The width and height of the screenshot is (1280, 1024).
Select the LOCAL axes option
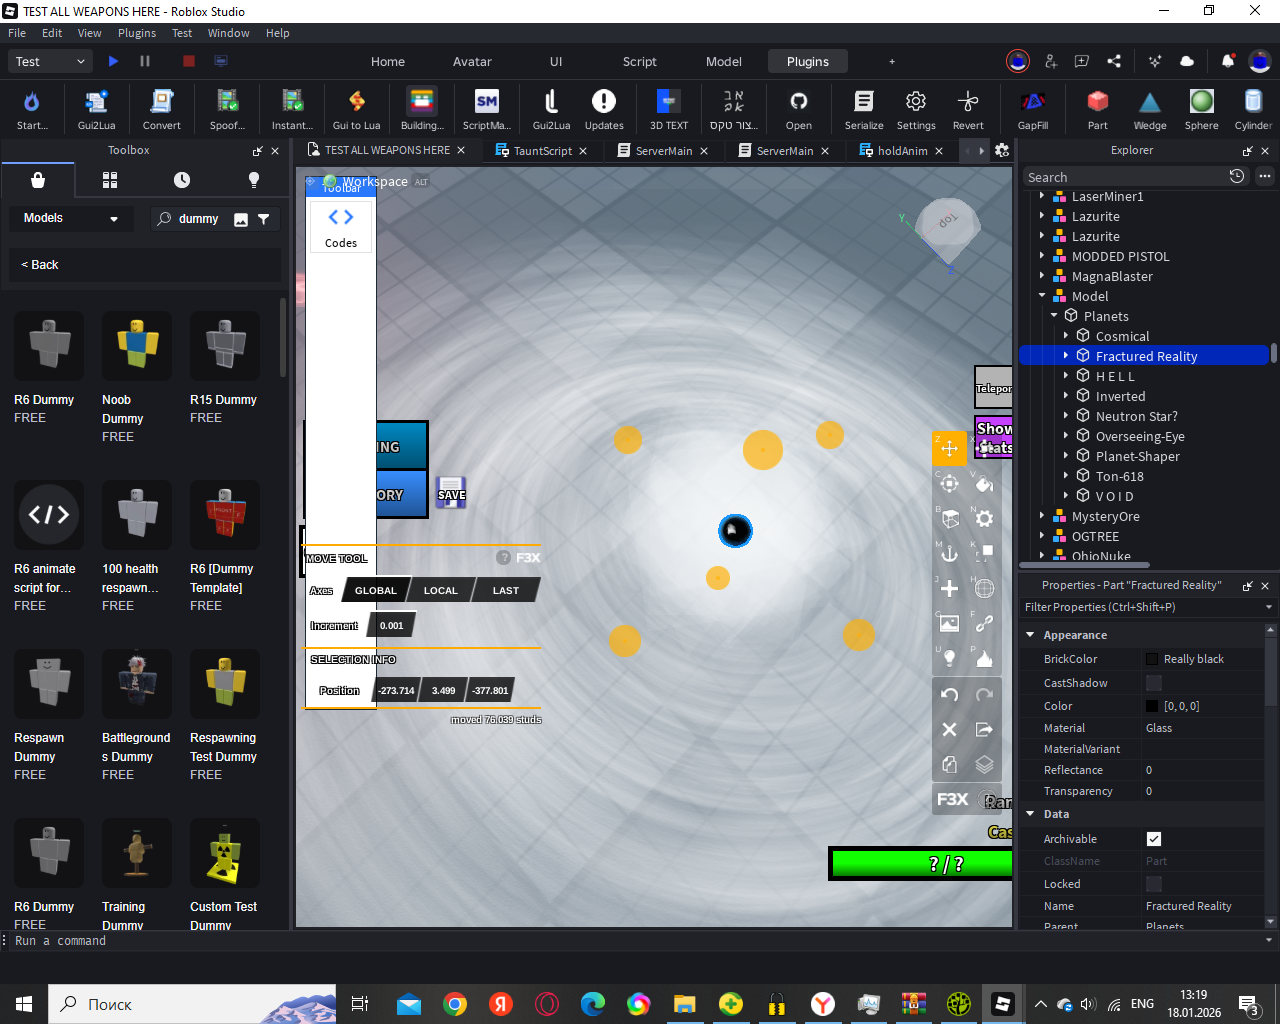click(440, 591)
